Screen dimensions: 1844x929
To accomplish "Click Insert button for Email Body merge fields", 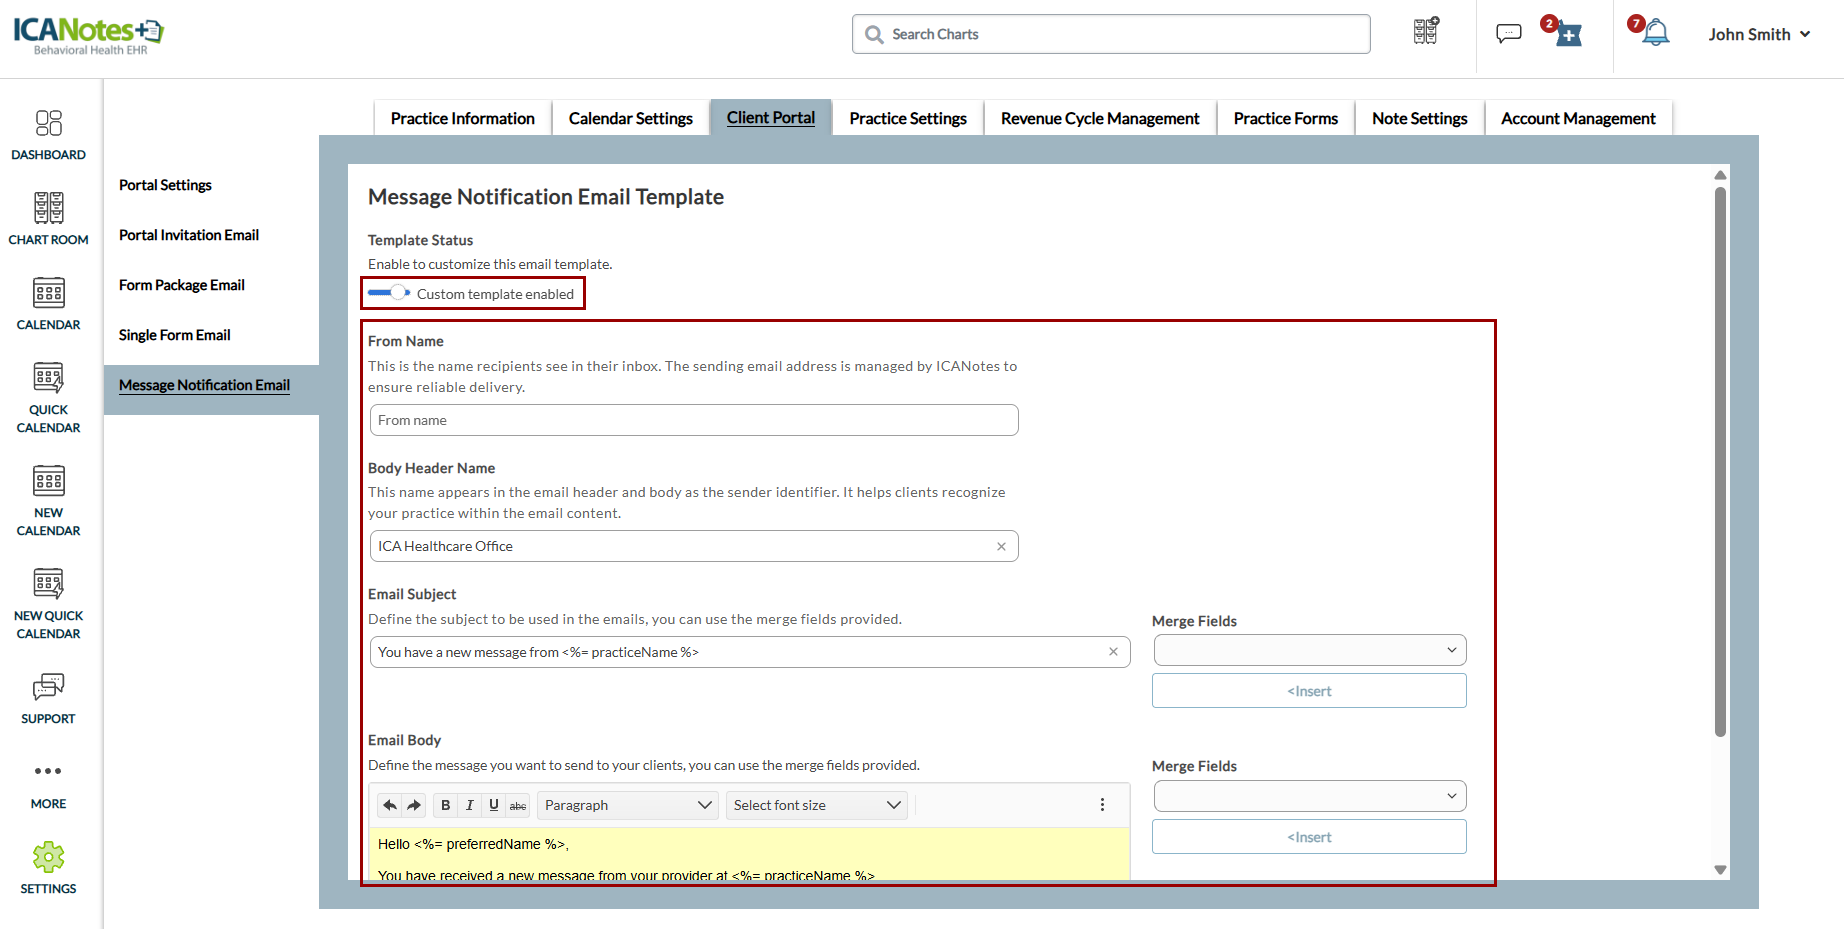I will [1309, 837].
